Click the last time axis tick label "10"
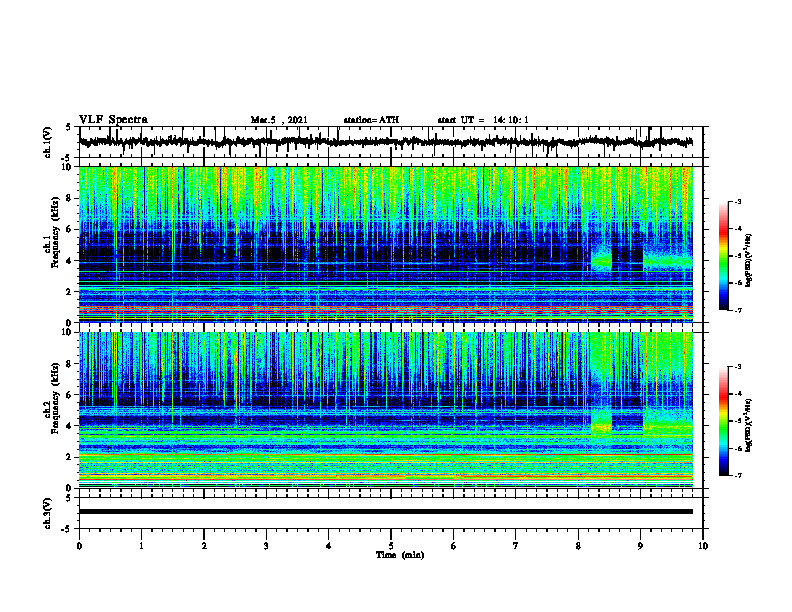Screen dimensions: 792x612 tap(703, 546)
